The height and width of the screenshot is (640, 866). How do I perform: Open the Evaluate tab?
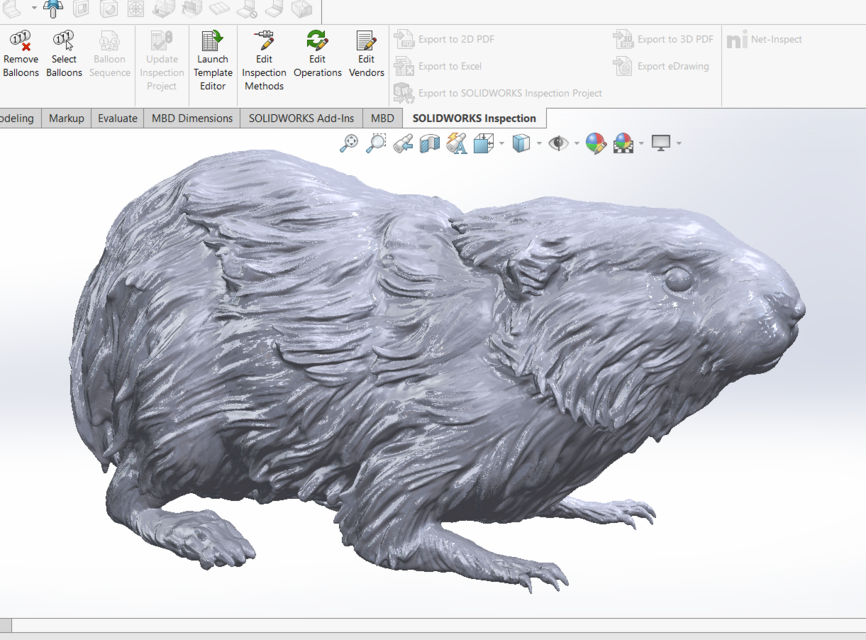(x=116, y=118)
